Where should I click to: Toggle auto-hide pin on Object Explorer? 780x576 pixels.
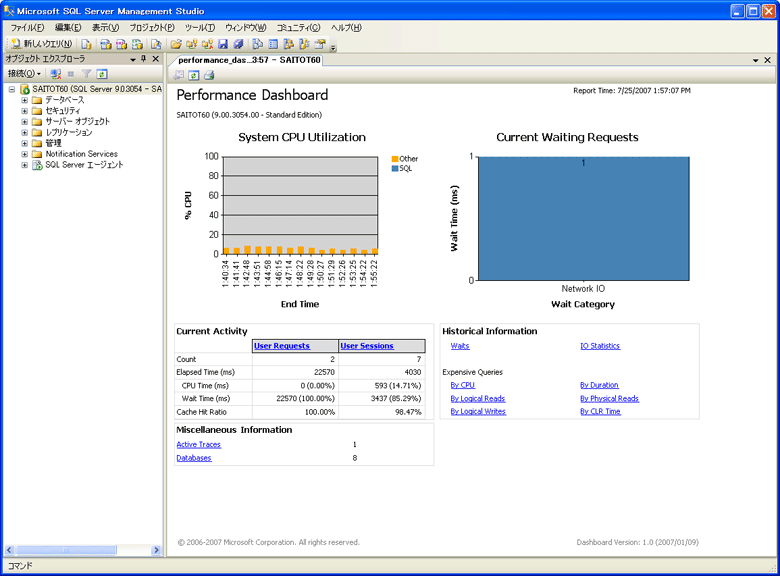[143, 59]
